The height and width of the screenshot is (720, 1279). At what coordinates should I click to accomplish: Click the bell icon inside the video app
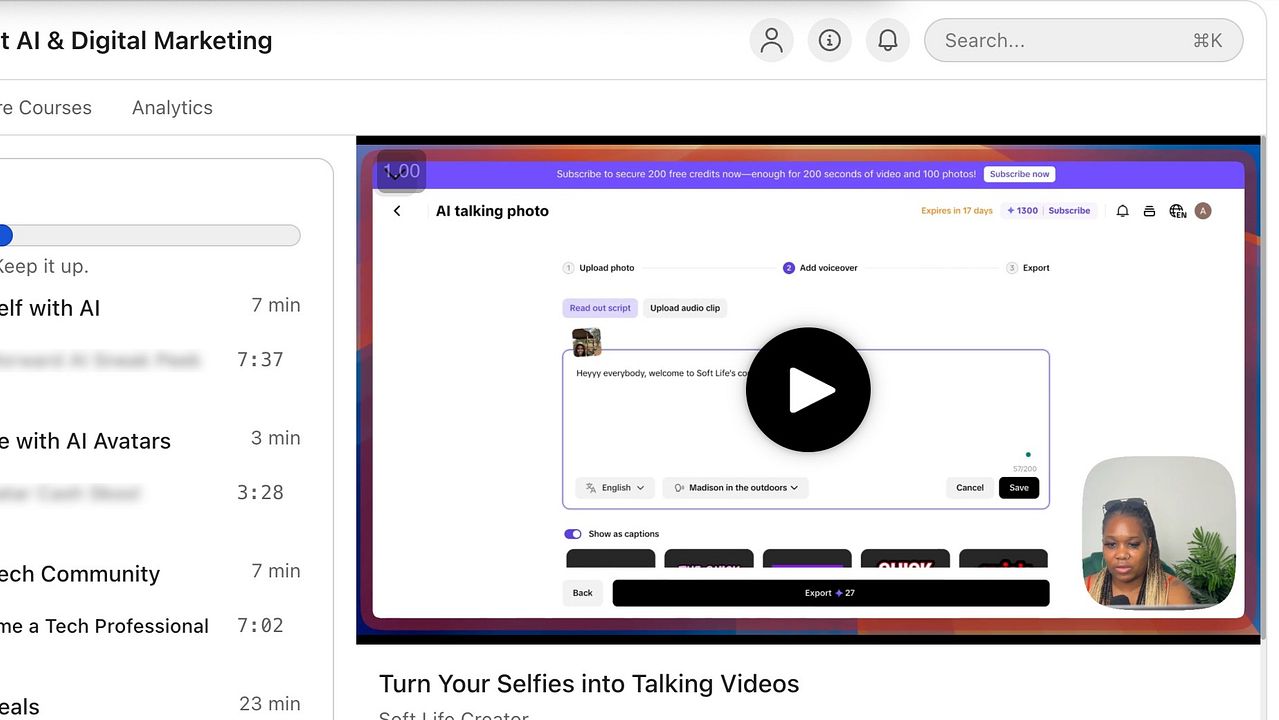(x=1122, y=211)
